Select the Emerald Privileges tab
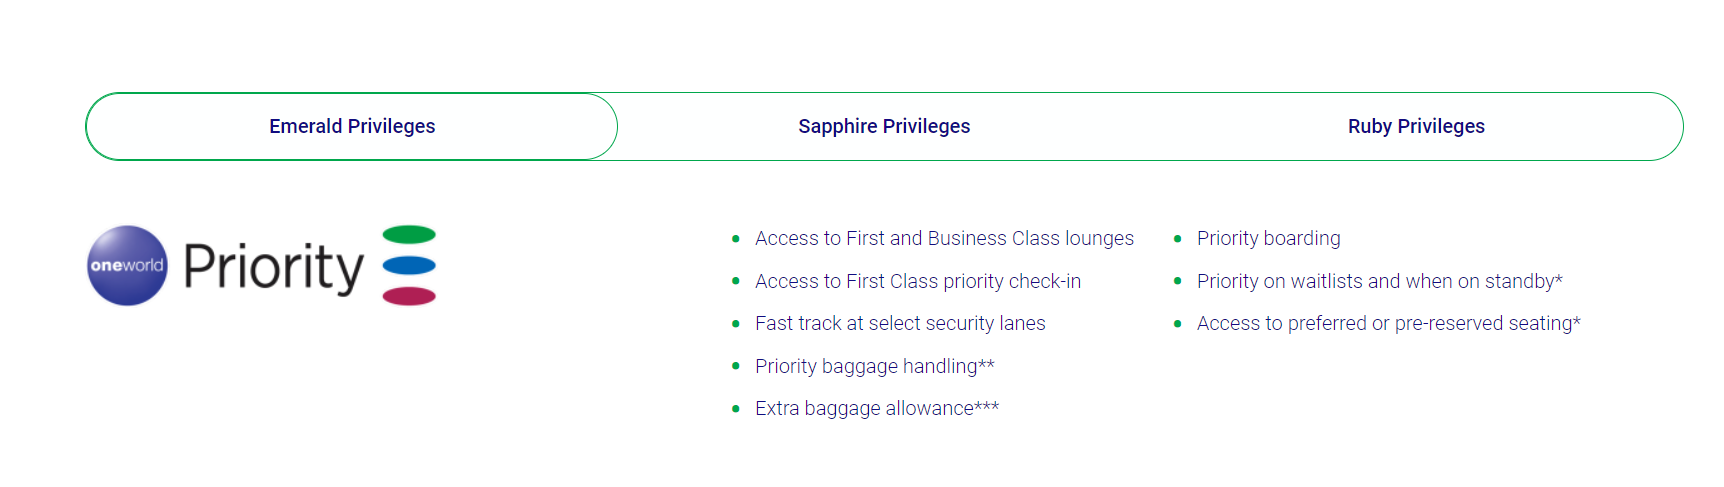Screen dimensions: 1724x487 (x=352, y=126)
